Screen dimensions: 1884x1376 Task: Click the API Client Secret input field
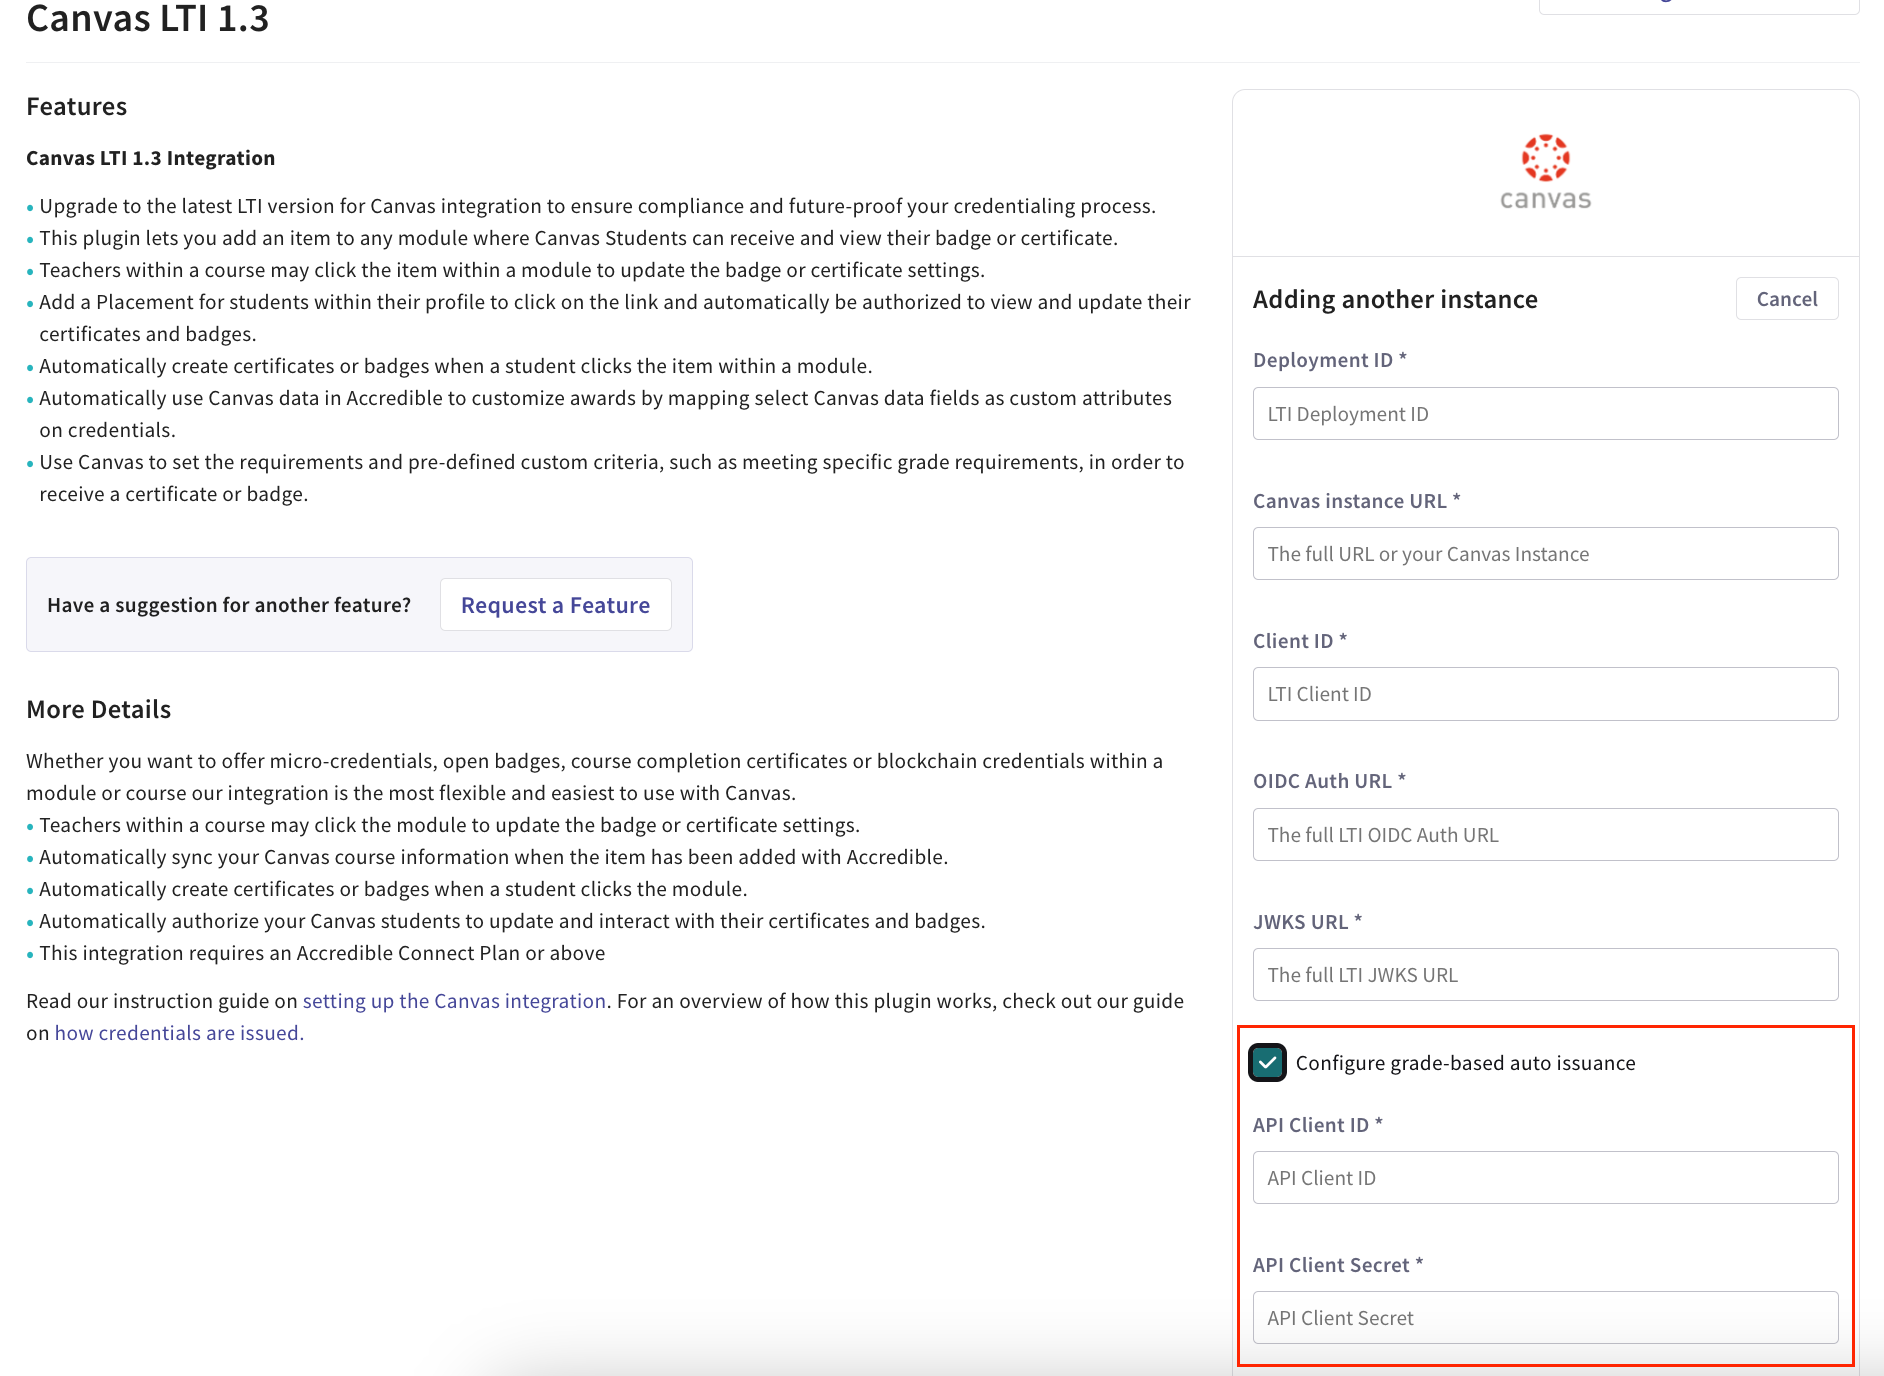tap(1545, 1318)
